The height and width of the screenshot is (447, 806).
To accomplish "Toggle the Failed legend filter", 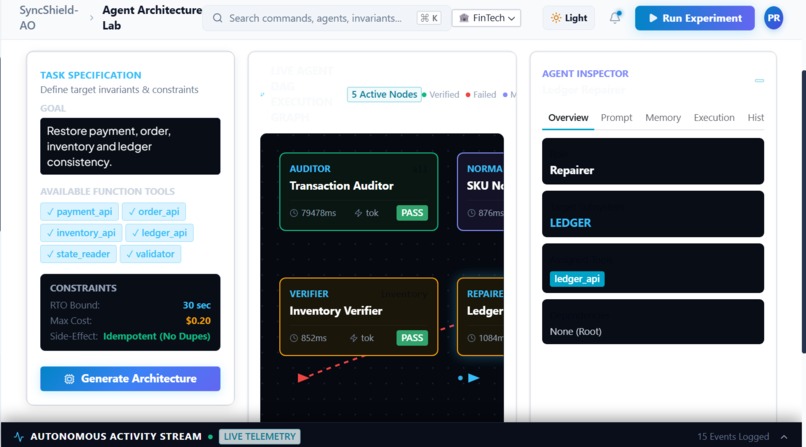I will [481, 95].
